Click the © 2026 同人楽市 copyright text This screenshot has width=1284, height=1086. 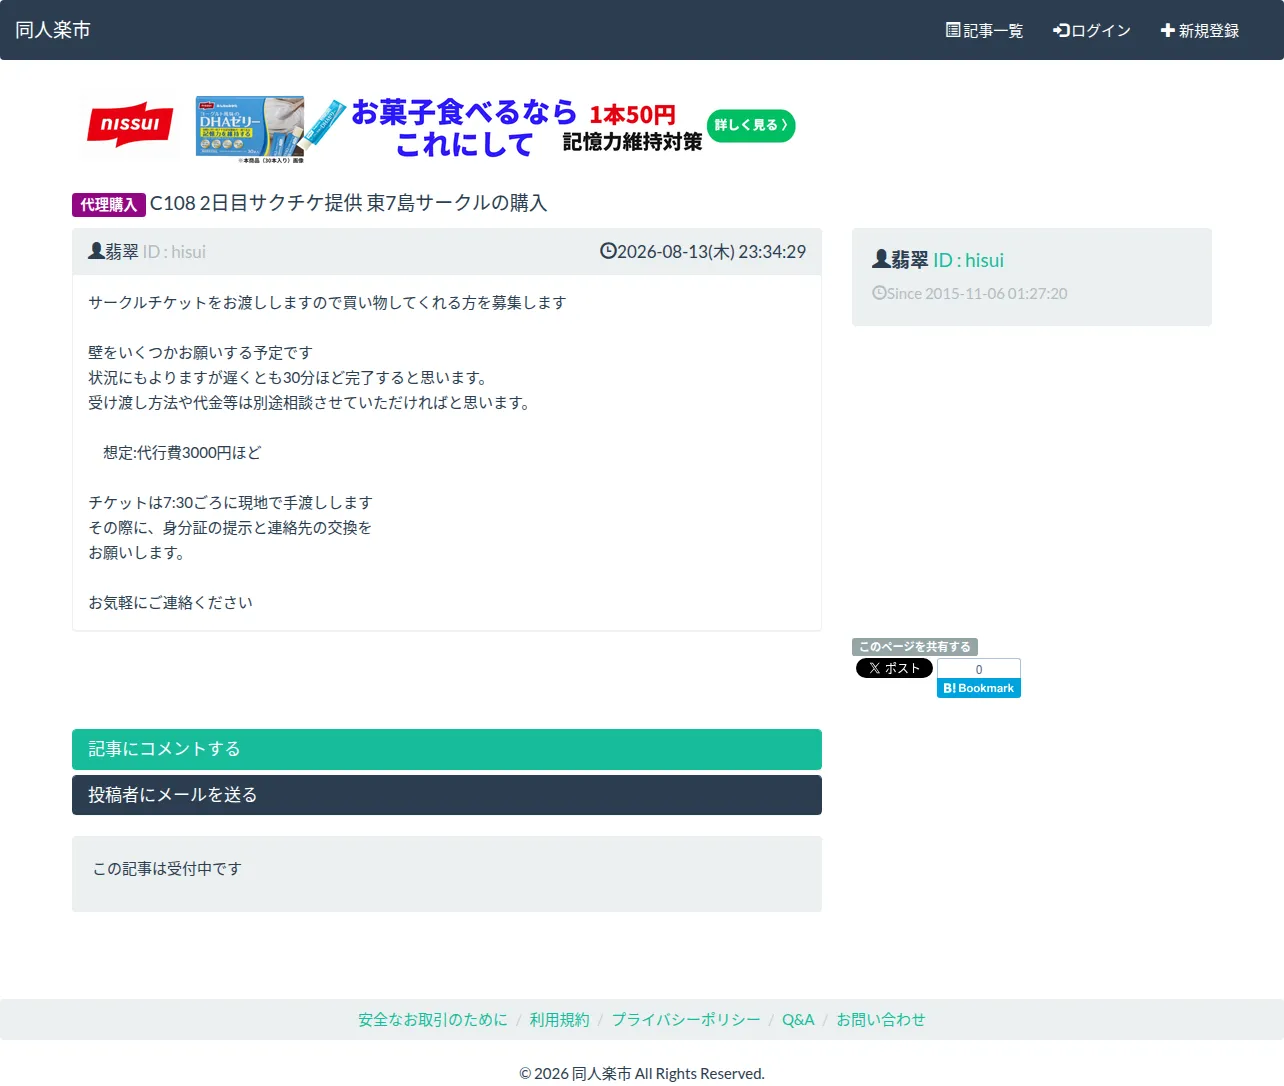(642, 1074)
